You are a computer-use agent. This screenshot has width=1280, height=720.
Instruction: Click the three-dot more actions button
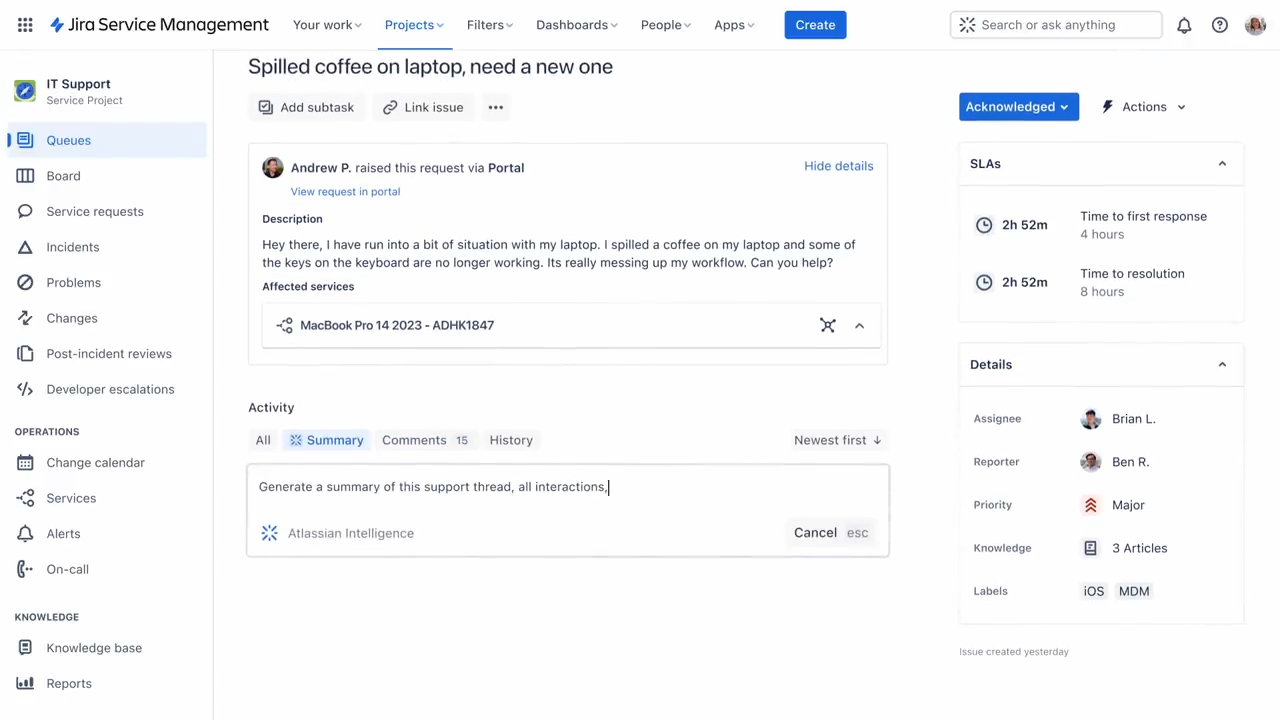495,107
